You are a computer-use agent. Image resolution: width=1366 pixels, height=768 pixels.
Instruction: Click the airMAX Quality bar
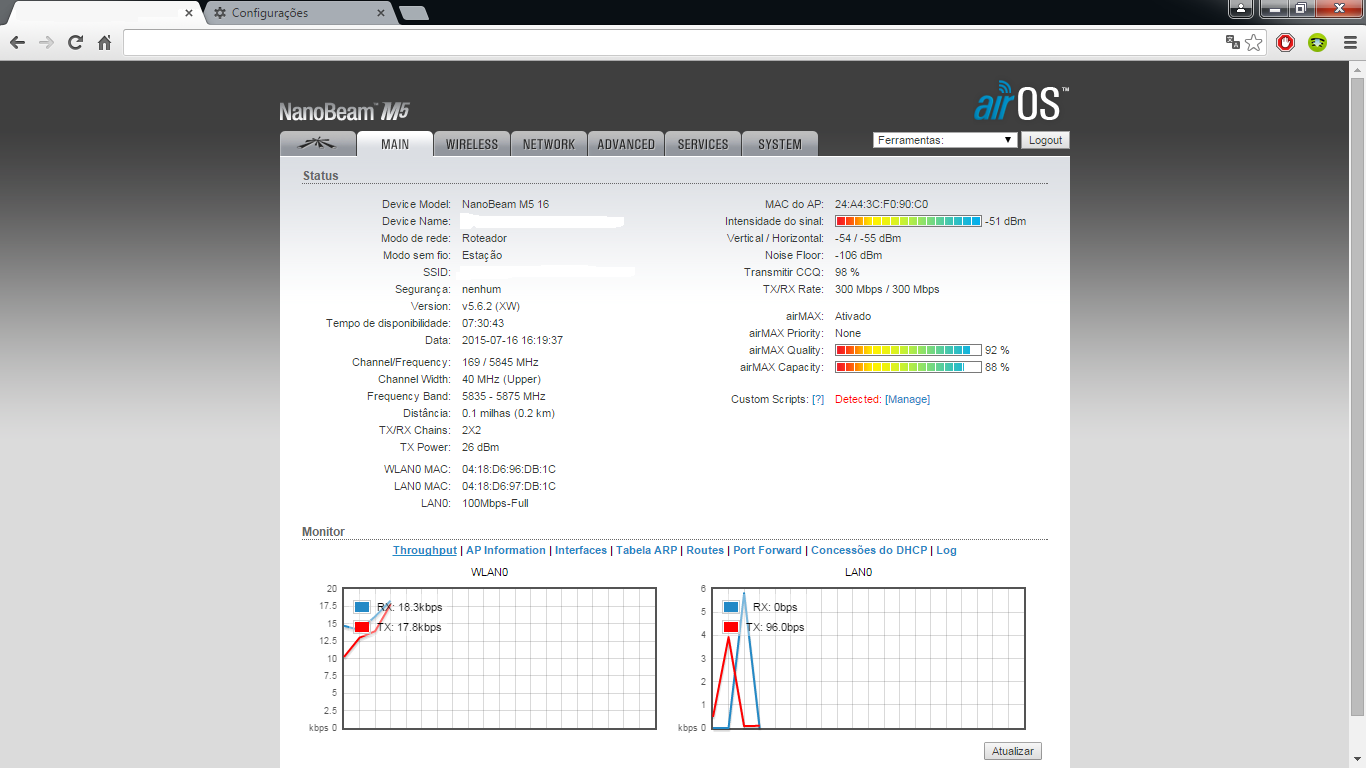pos(908,350)
